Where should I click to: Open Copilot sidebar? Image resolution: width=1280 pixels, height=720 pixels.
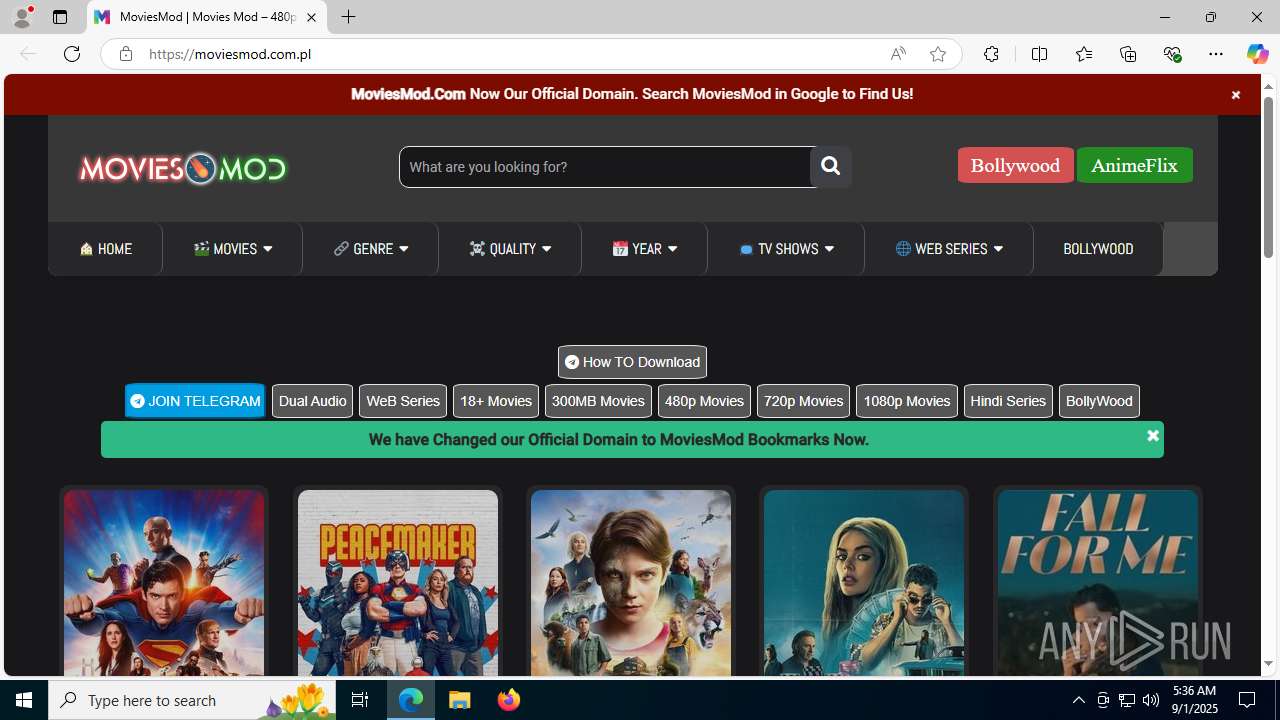(x=1257, y=54)
